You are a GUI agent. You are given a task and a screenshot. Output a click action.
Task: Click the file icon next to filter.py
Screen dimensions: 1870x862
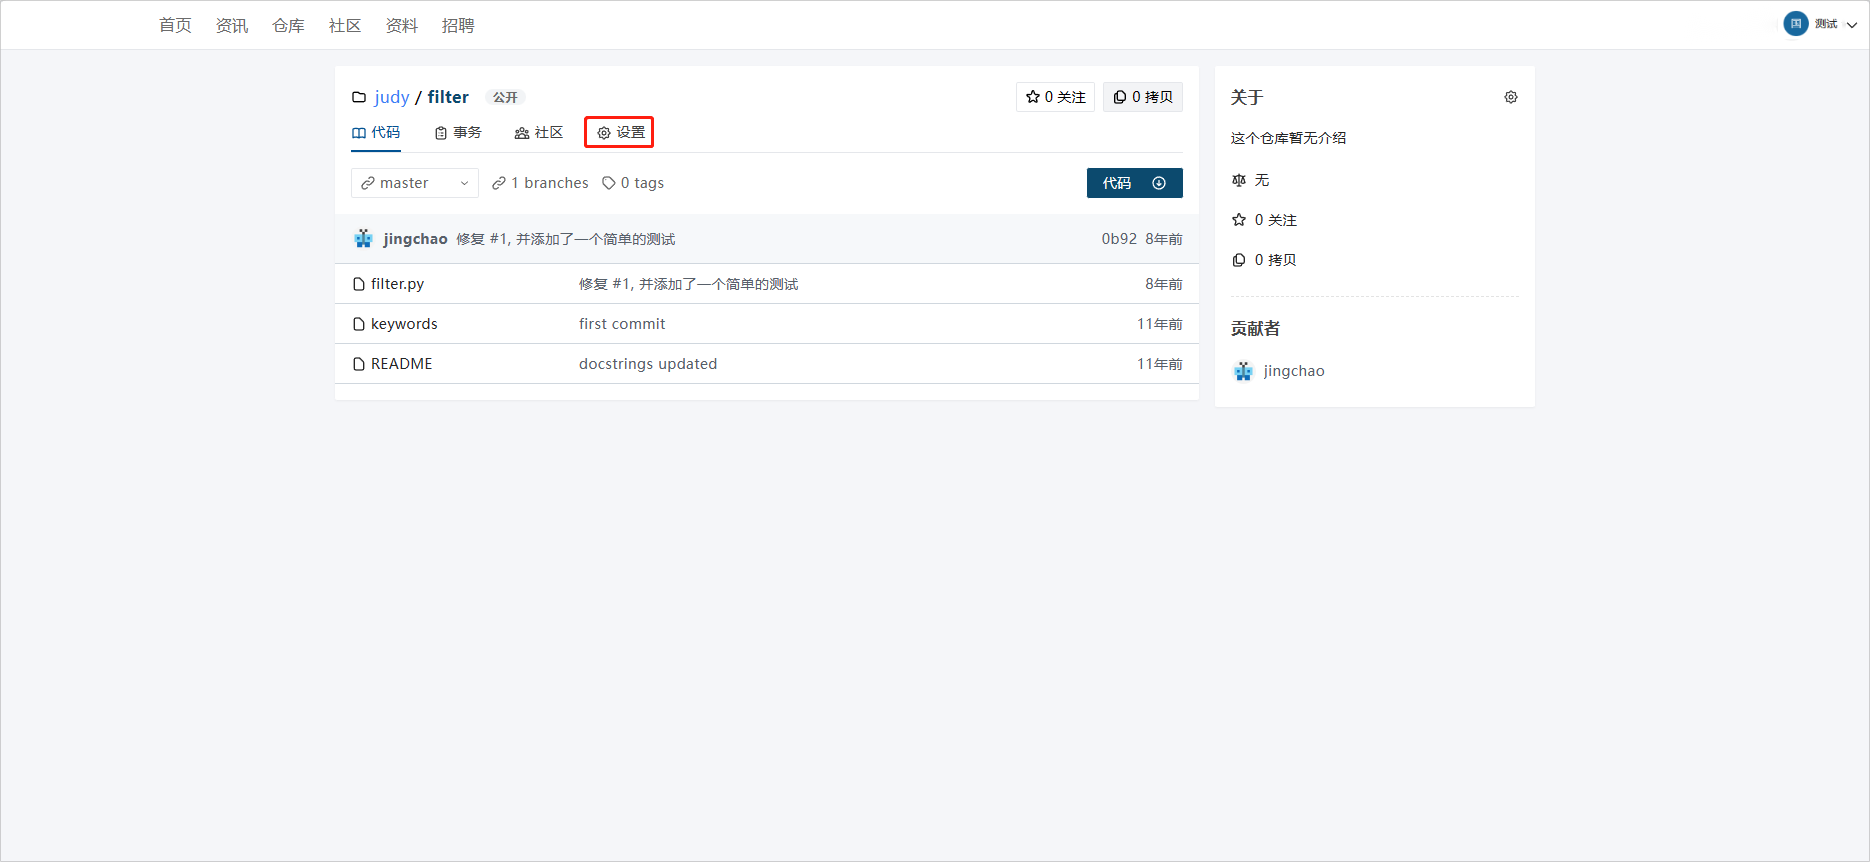point(358,284)
